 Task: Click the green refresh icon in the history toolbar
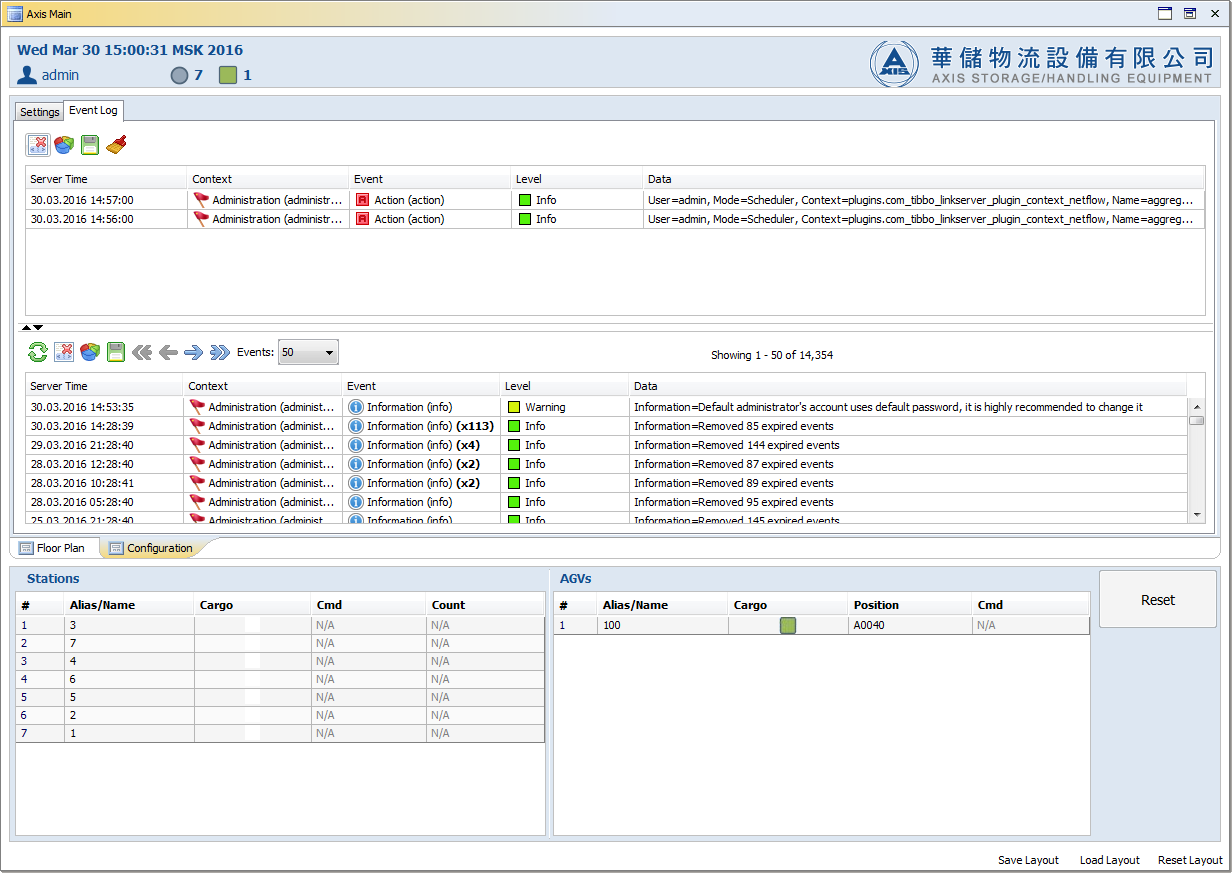click(38, 352)
